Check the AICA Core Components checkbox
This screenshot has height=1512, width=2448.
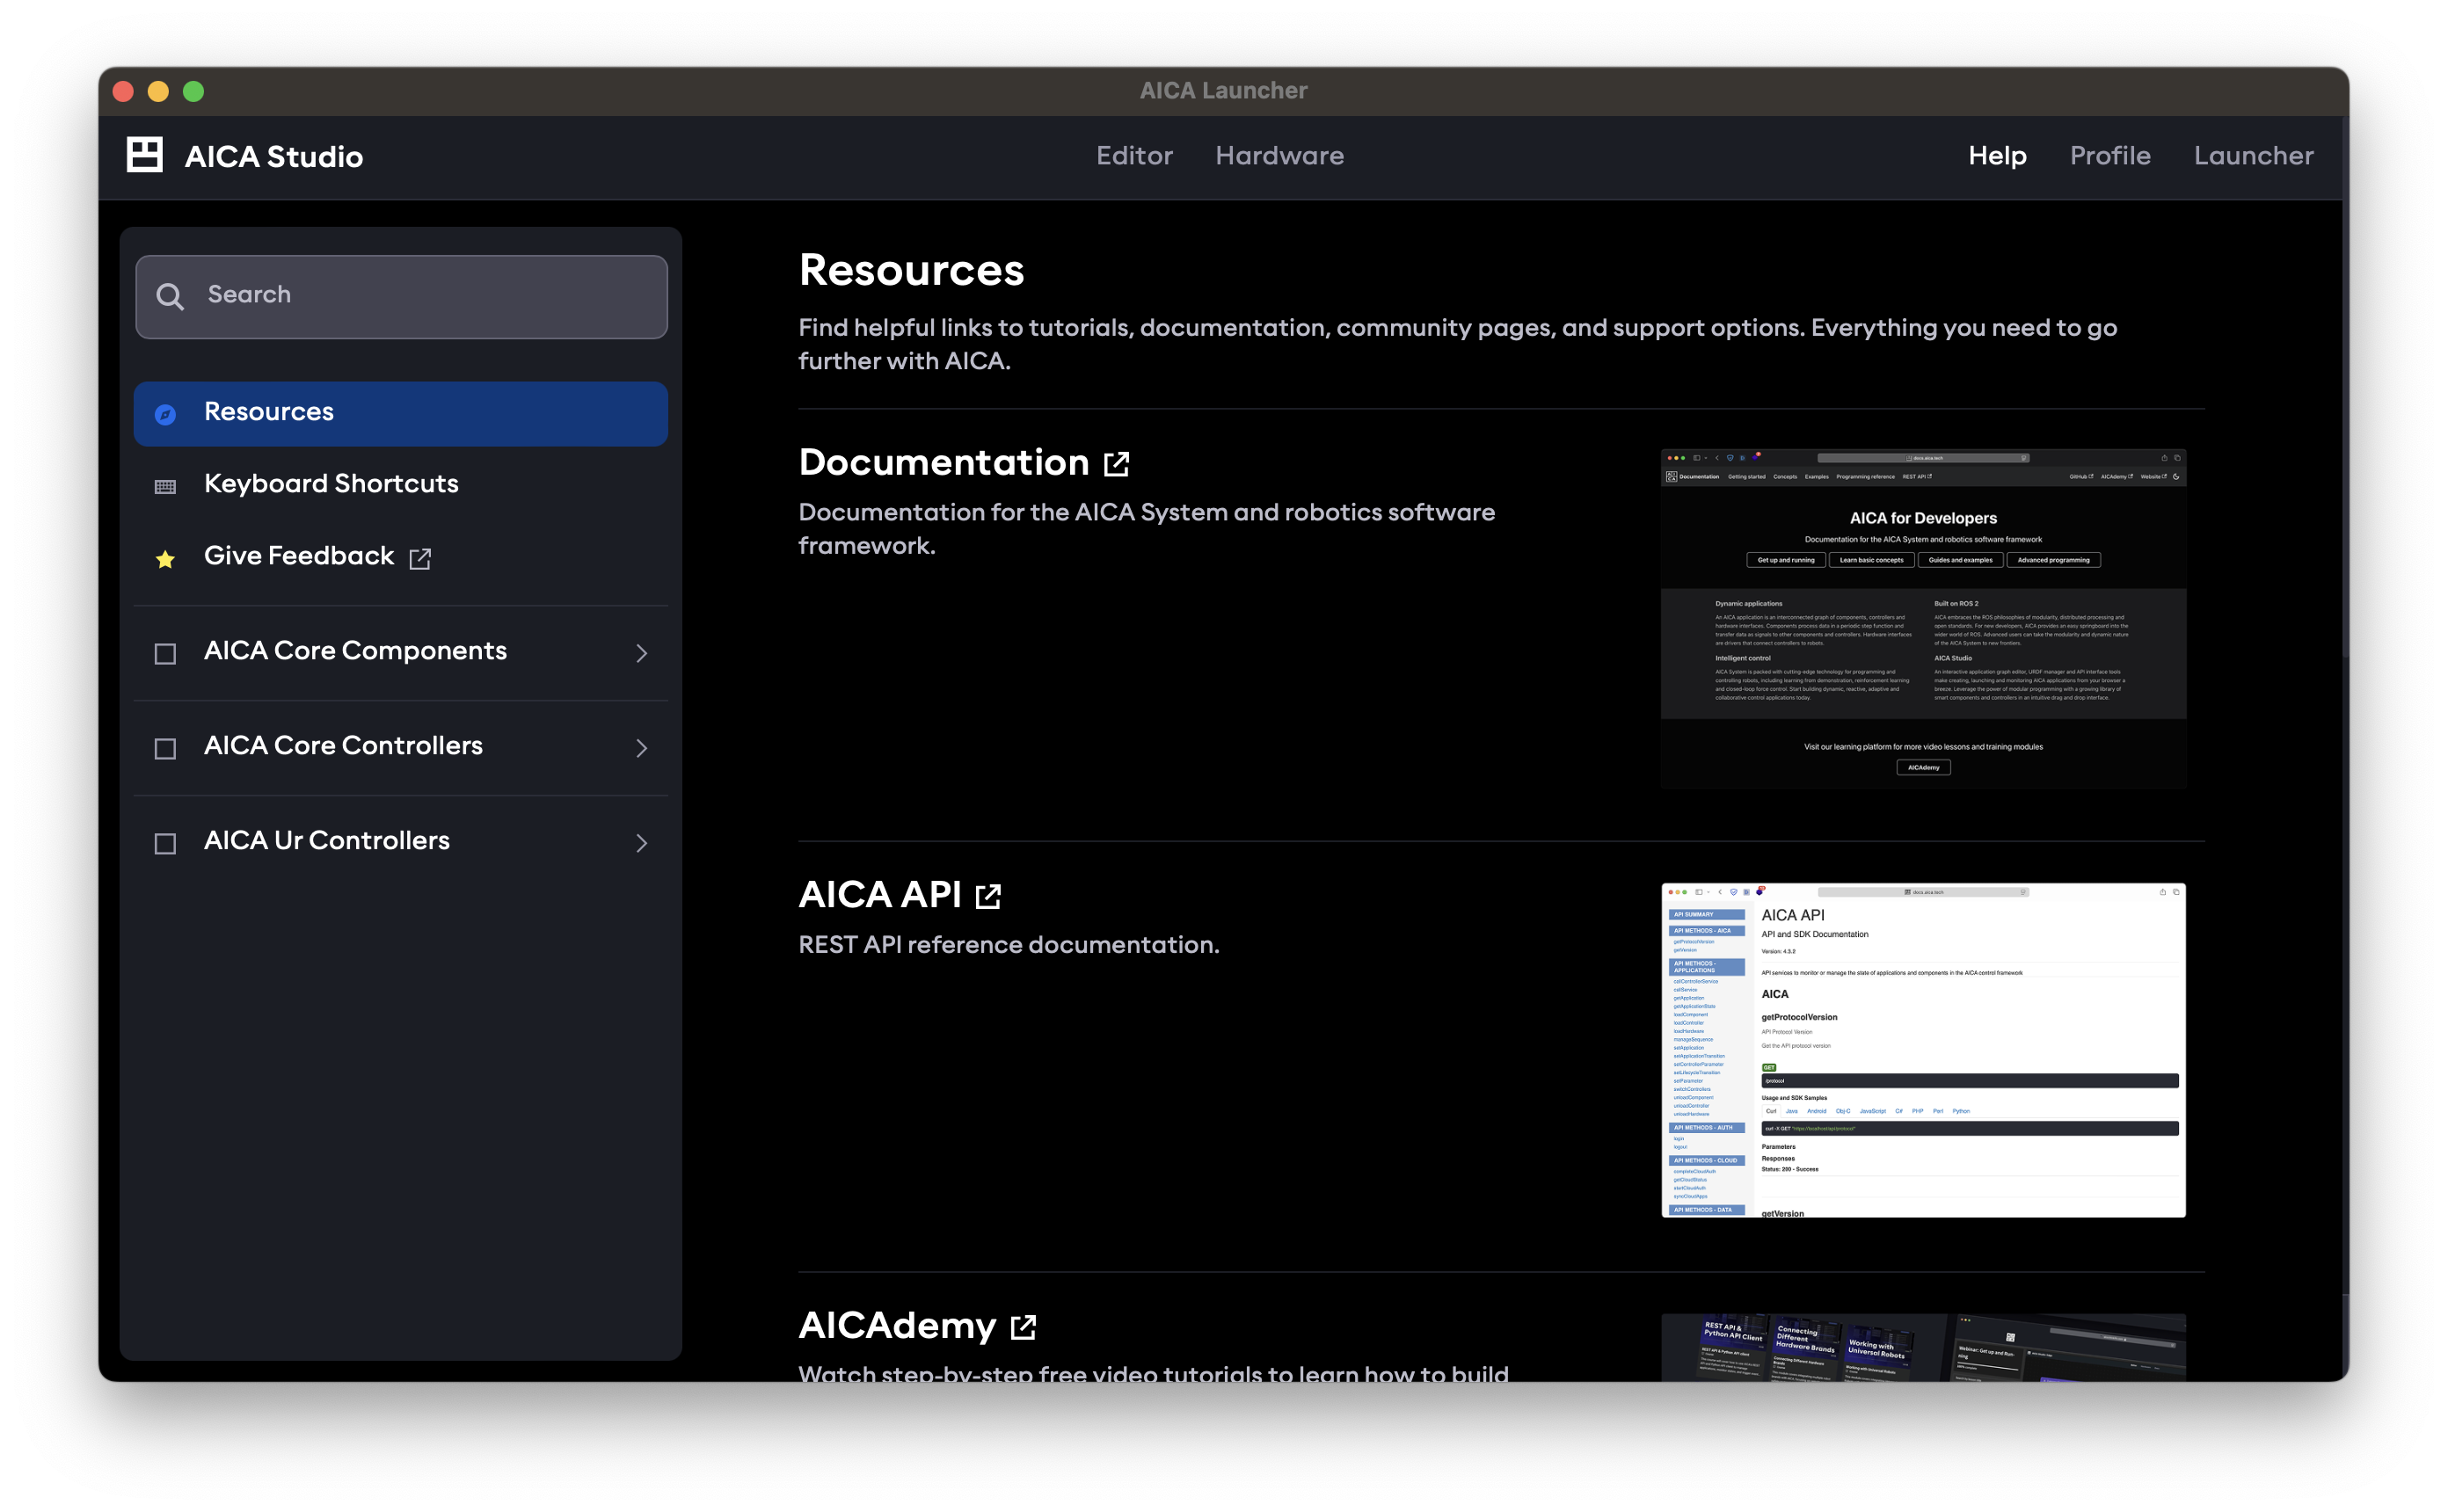click(x=164, y=653)
